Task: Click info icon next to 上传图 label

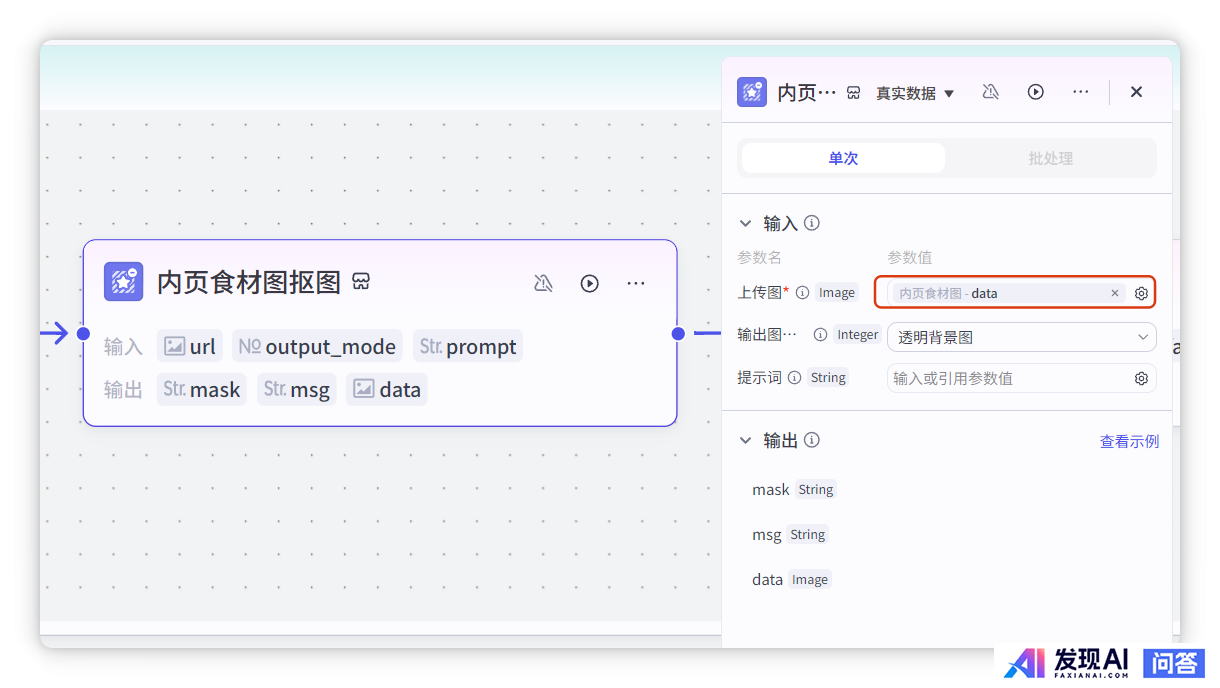Action: click(804, 293)
